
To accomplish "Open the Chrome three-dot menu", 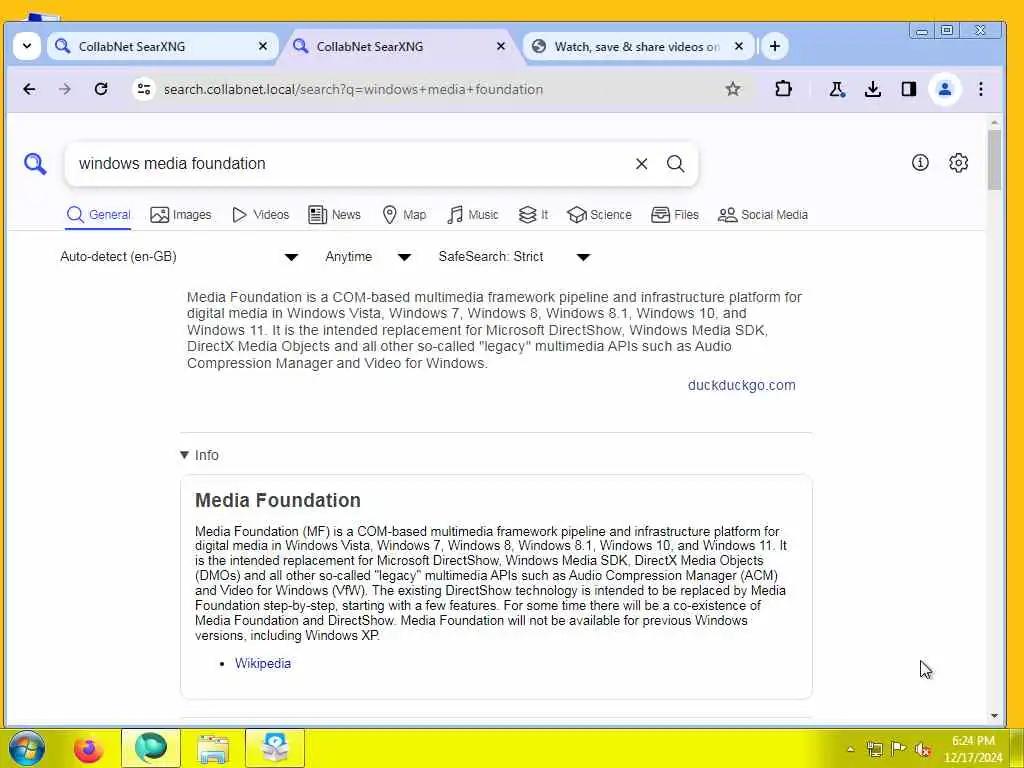I will coord(980,89).
